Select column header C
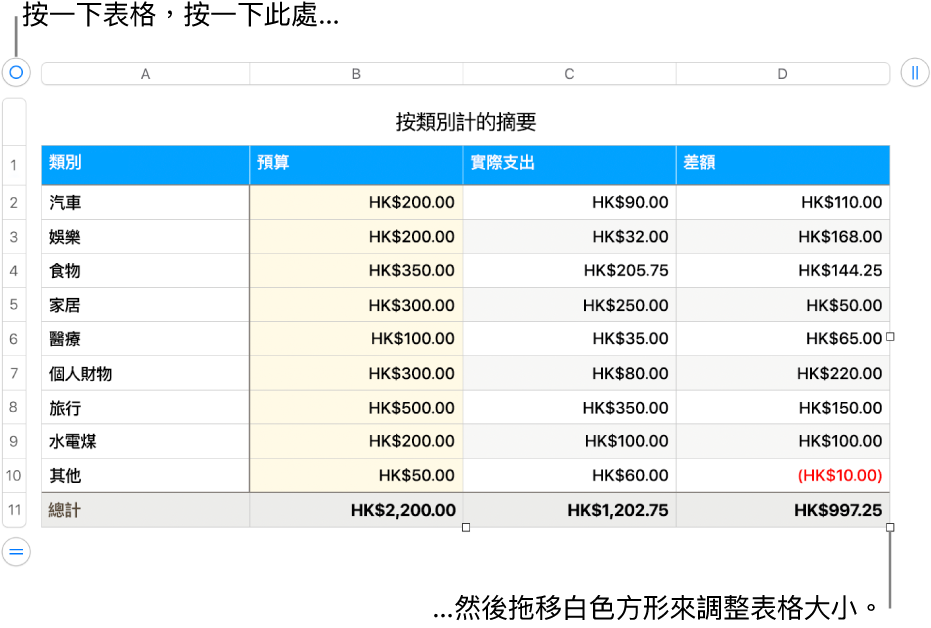 [x=569, y=74]
